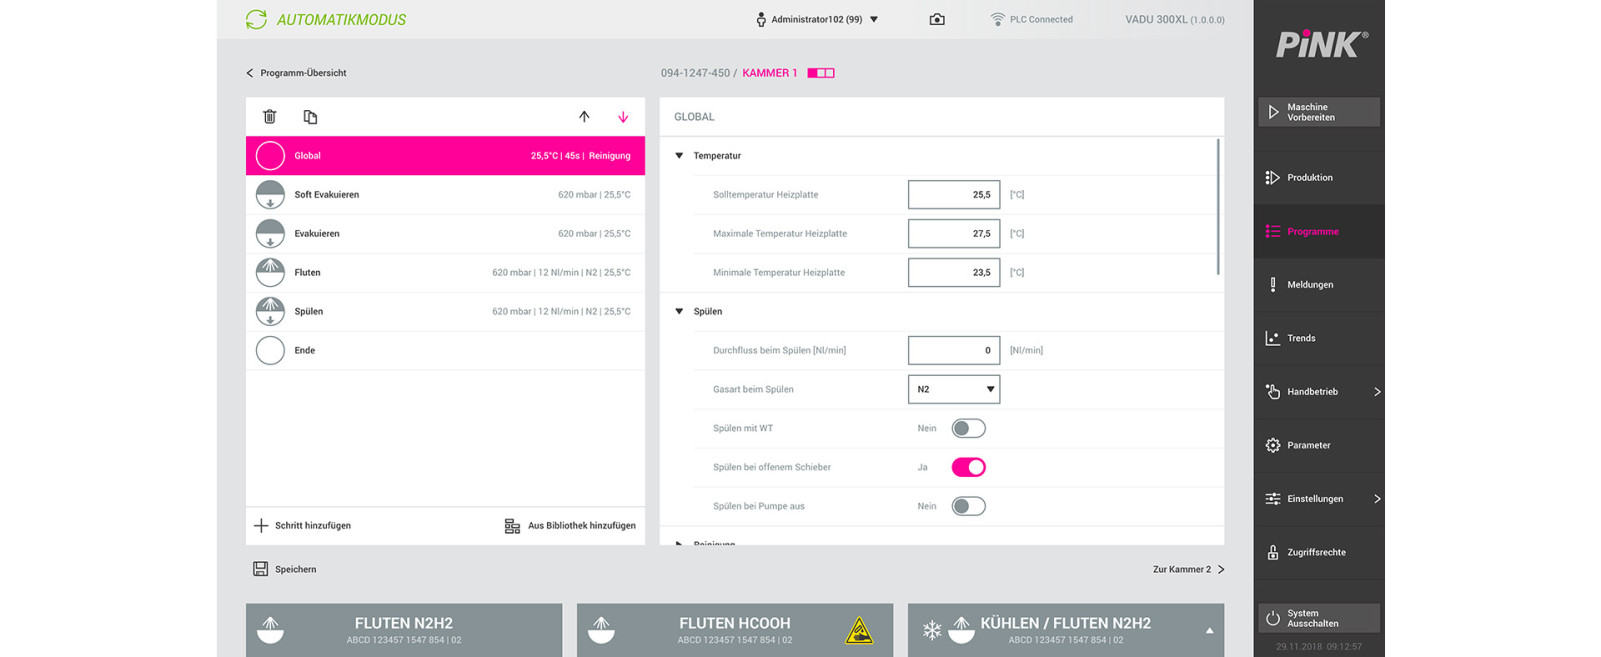Go to Zur Kammer 2 link
The width and height of the screenshot is (1601, 657).
(x=1188, y=569)
